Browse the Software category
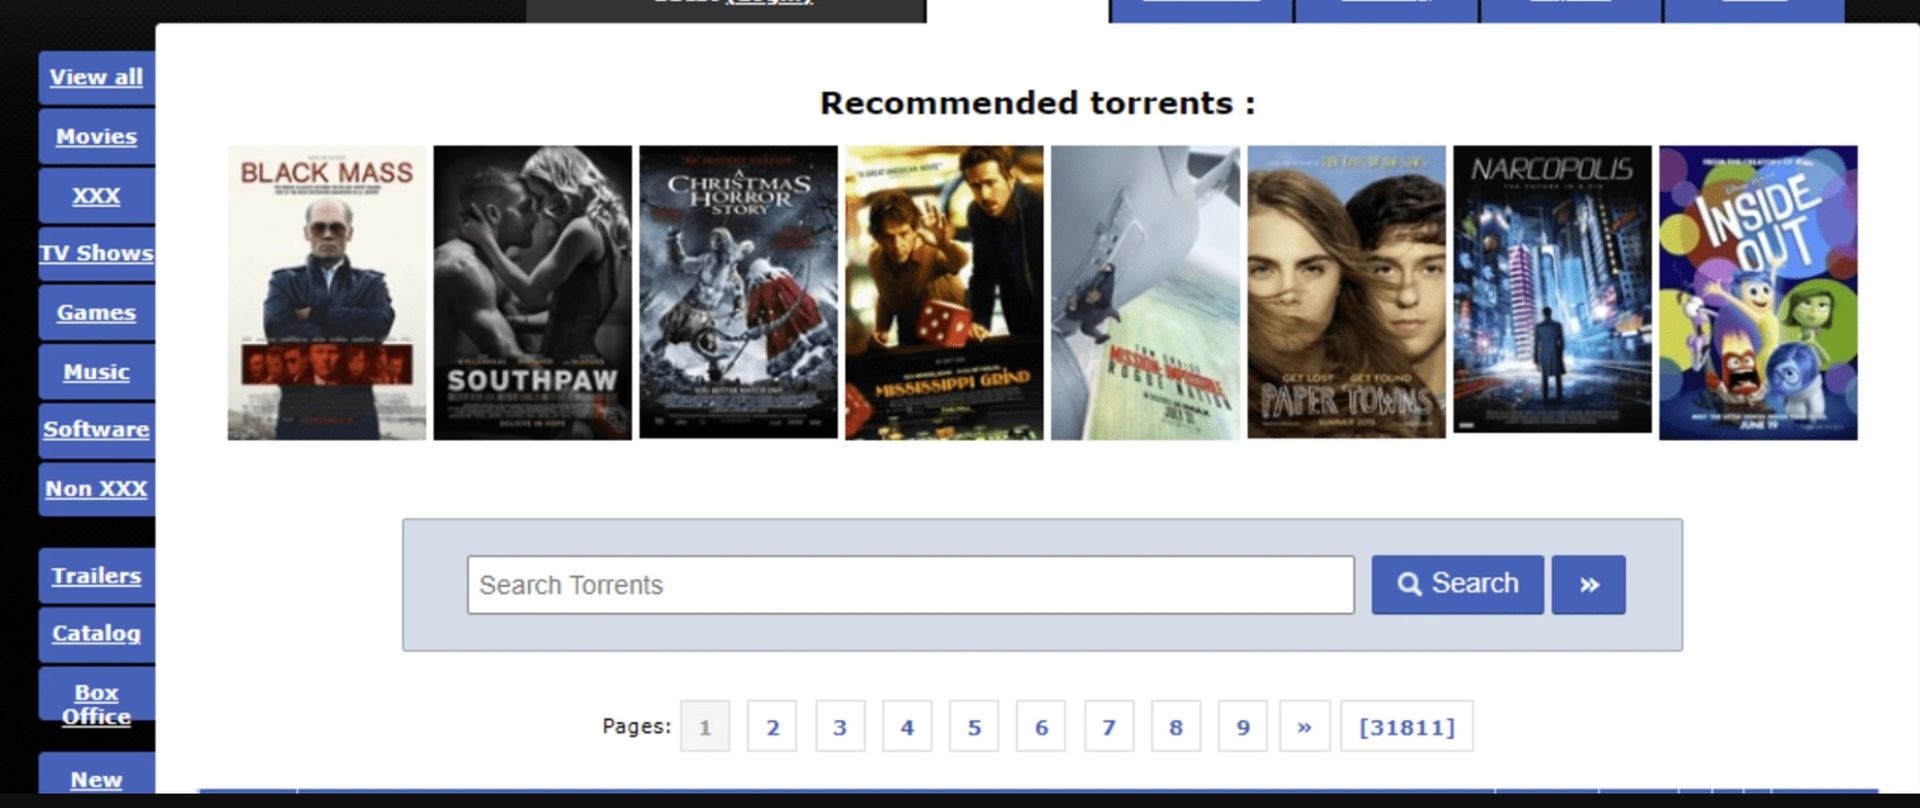1920x808 pixels. click(x=97, y=429)
